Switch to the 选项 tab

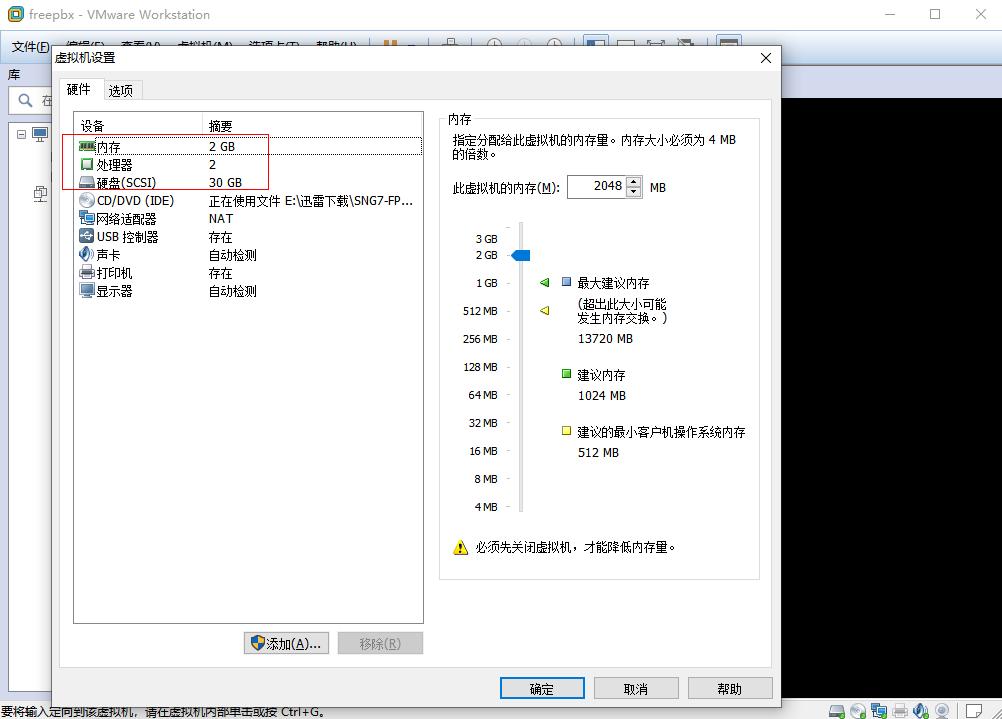tap(121, 91)
